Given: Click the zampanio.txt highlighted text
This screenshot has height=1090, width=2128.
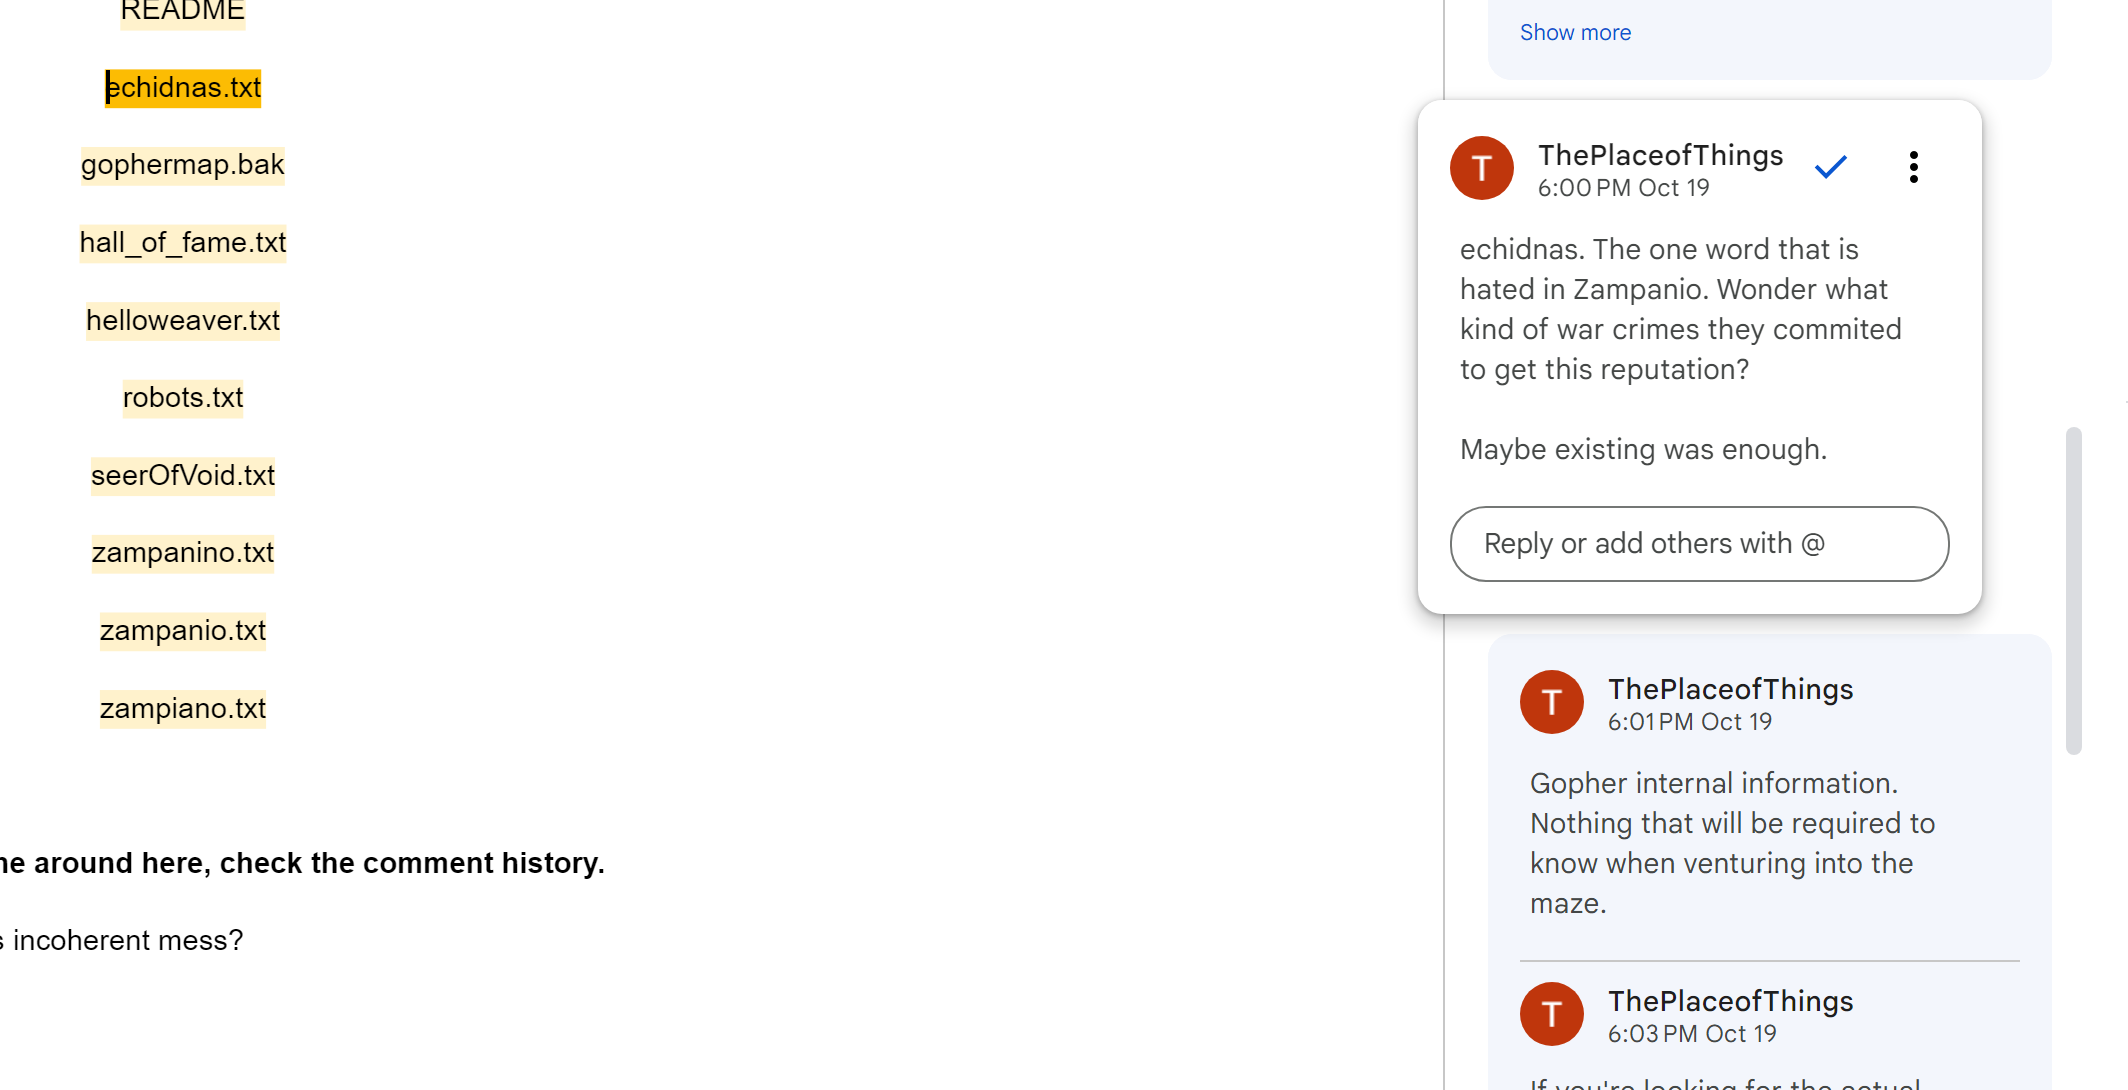Looking at the screenshot, I should click(x=183, y=631).
